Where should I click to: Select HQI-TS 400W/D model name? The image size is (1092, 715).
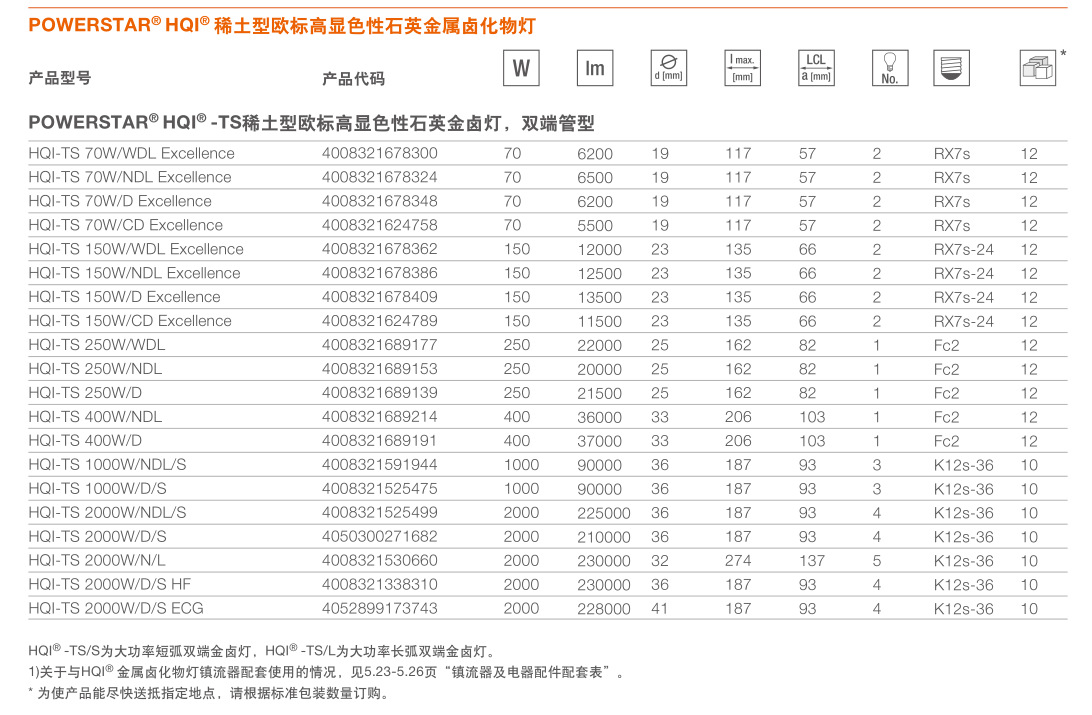point(85,441)
